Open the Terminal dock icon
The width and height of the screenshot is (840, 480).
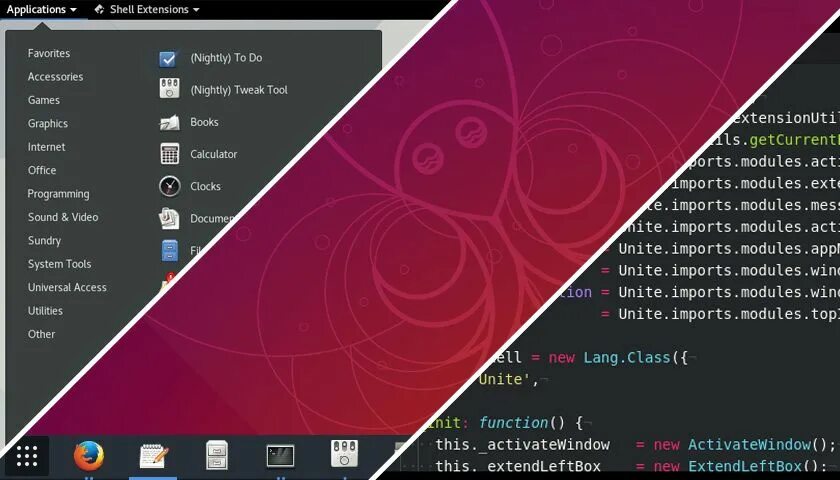coord(280,456)
